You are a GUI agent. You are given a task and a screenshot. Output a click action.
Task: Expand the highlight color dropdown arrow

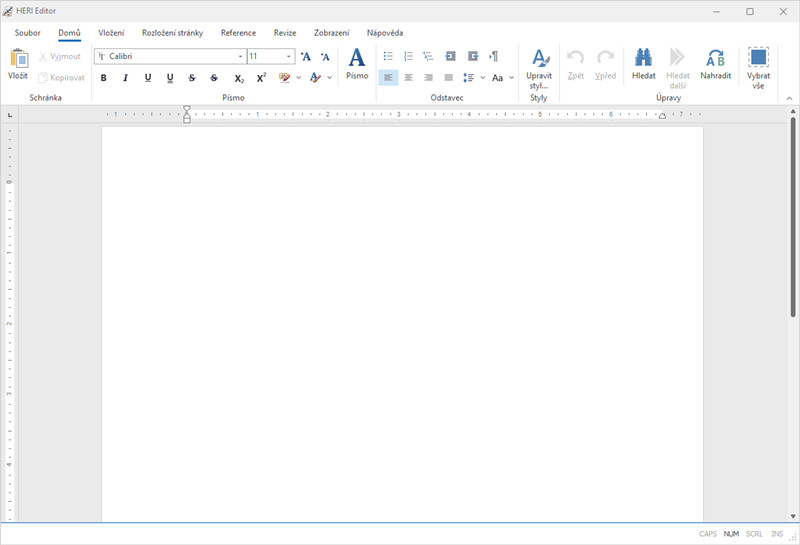pos(299,78)
